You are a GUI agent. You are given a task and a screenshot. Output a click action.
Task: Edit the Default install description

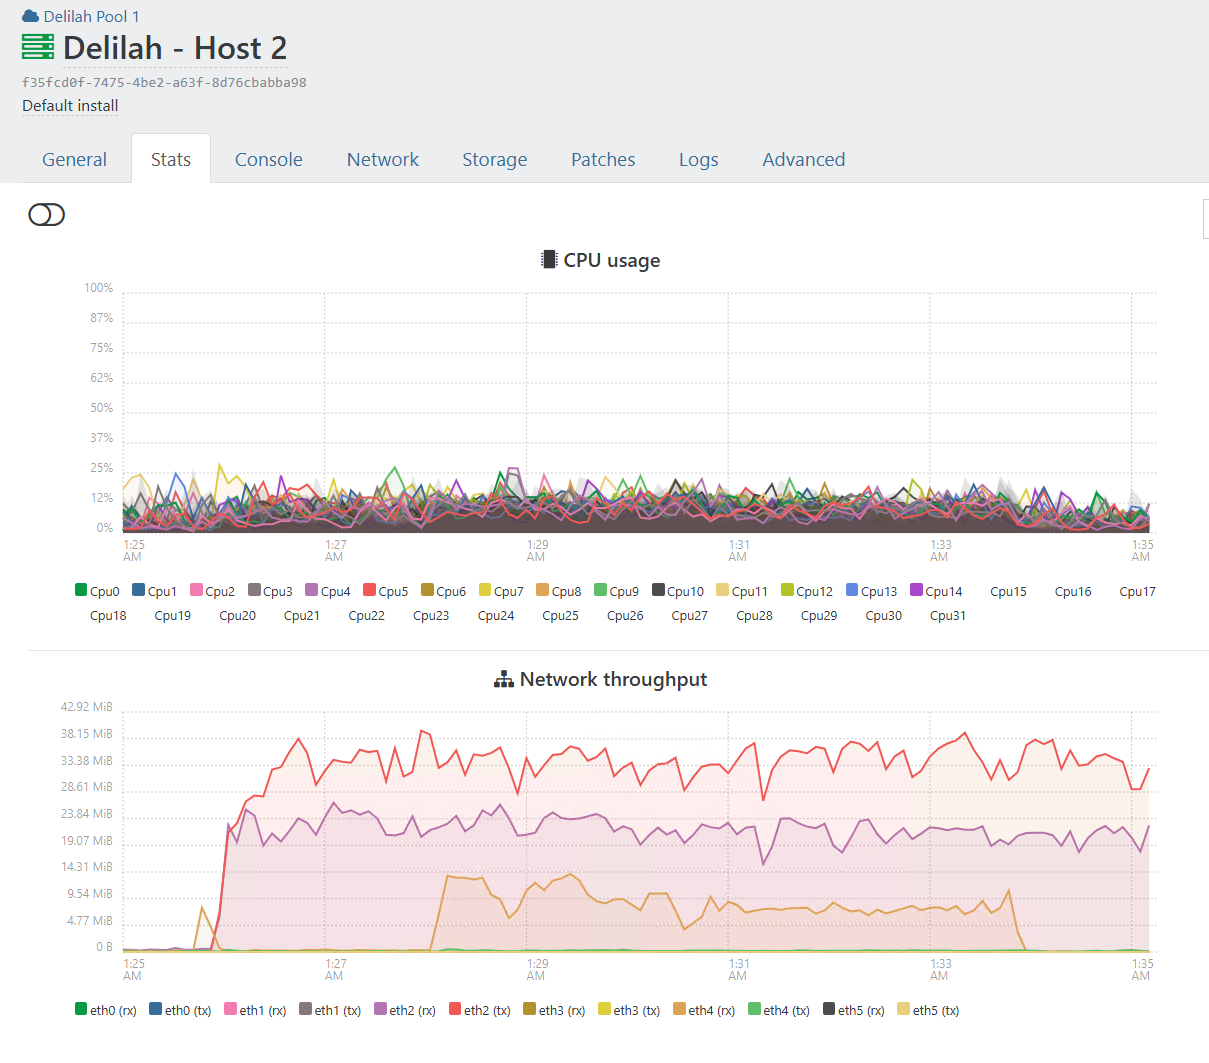tap(70, 106)
